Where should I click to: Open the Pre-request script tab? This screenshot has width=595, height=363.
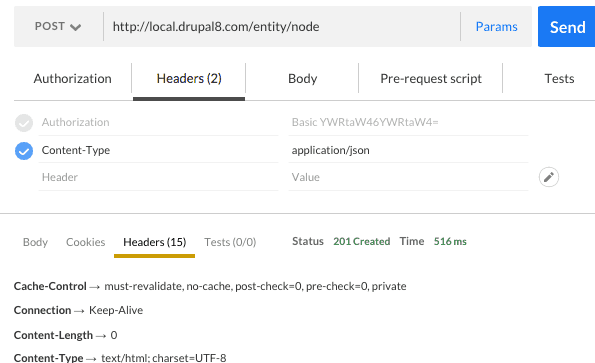431,79
